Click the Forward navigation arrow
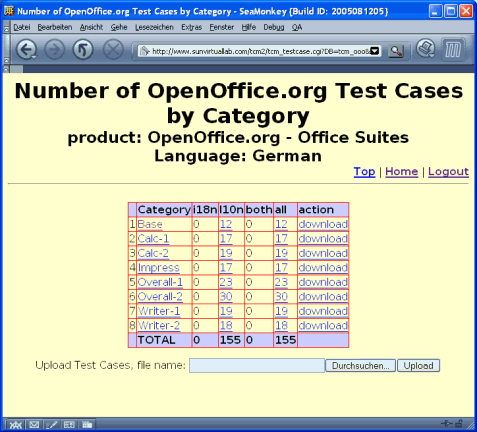477x432 pixels. 54,50
